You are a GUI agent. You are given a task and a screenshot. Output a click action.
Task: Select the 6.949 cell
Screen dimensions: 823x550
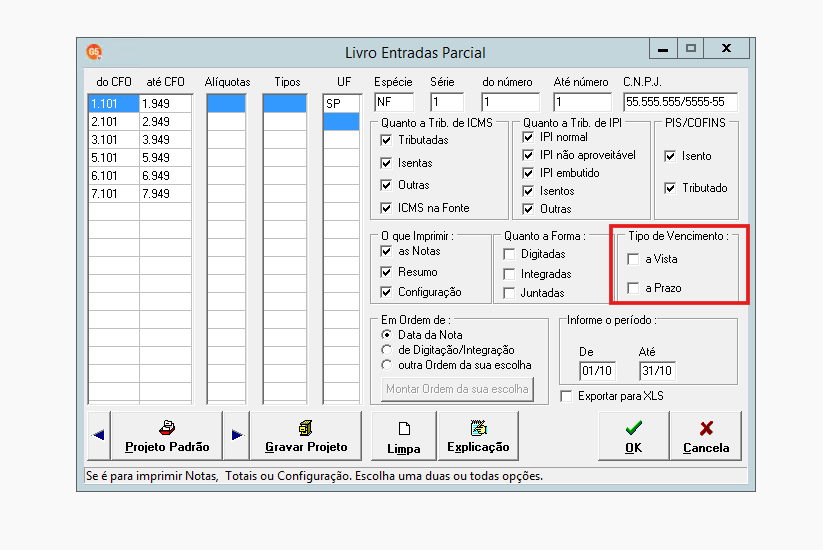coord(165,175)
